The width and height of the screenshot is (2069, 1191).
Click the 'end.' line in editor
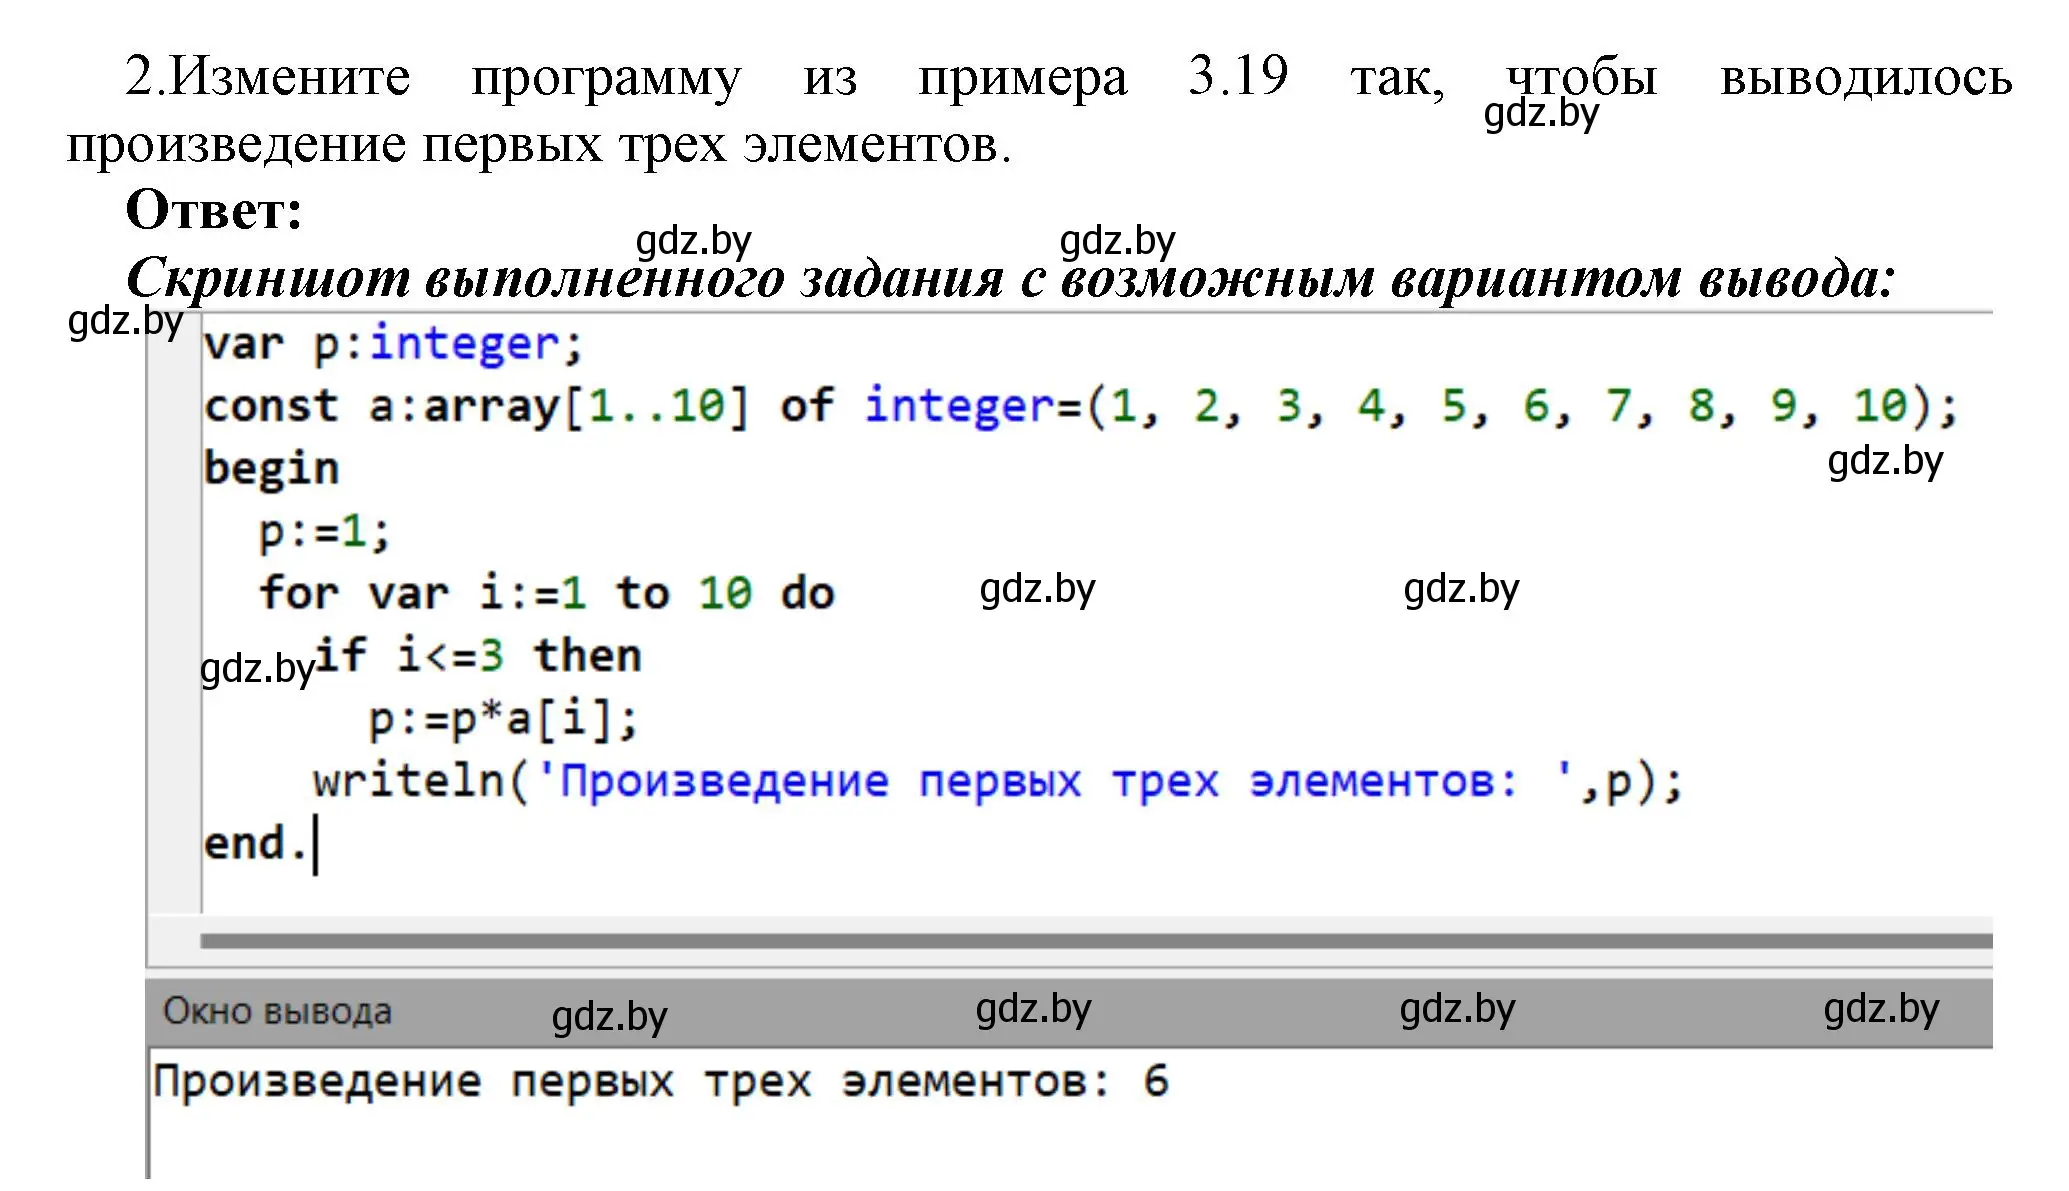point(255,843)
